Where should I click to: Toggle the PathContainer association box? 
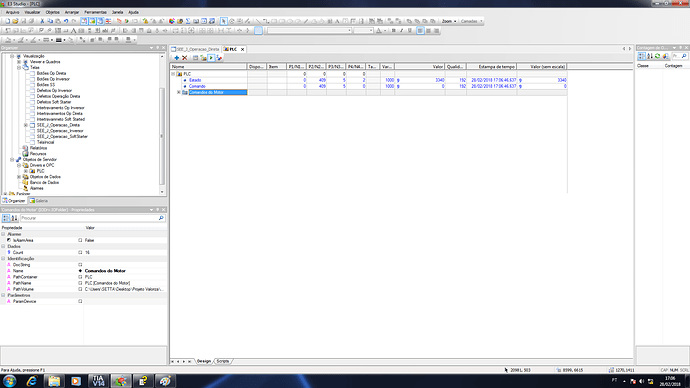(80, 277)
